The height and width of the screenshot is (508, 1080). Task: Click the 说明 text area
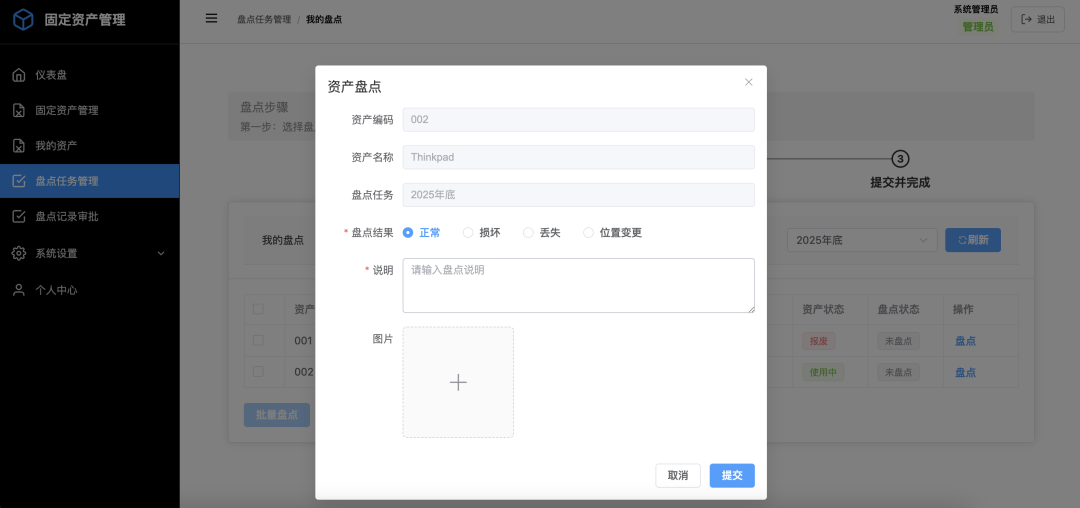point(579,286)
